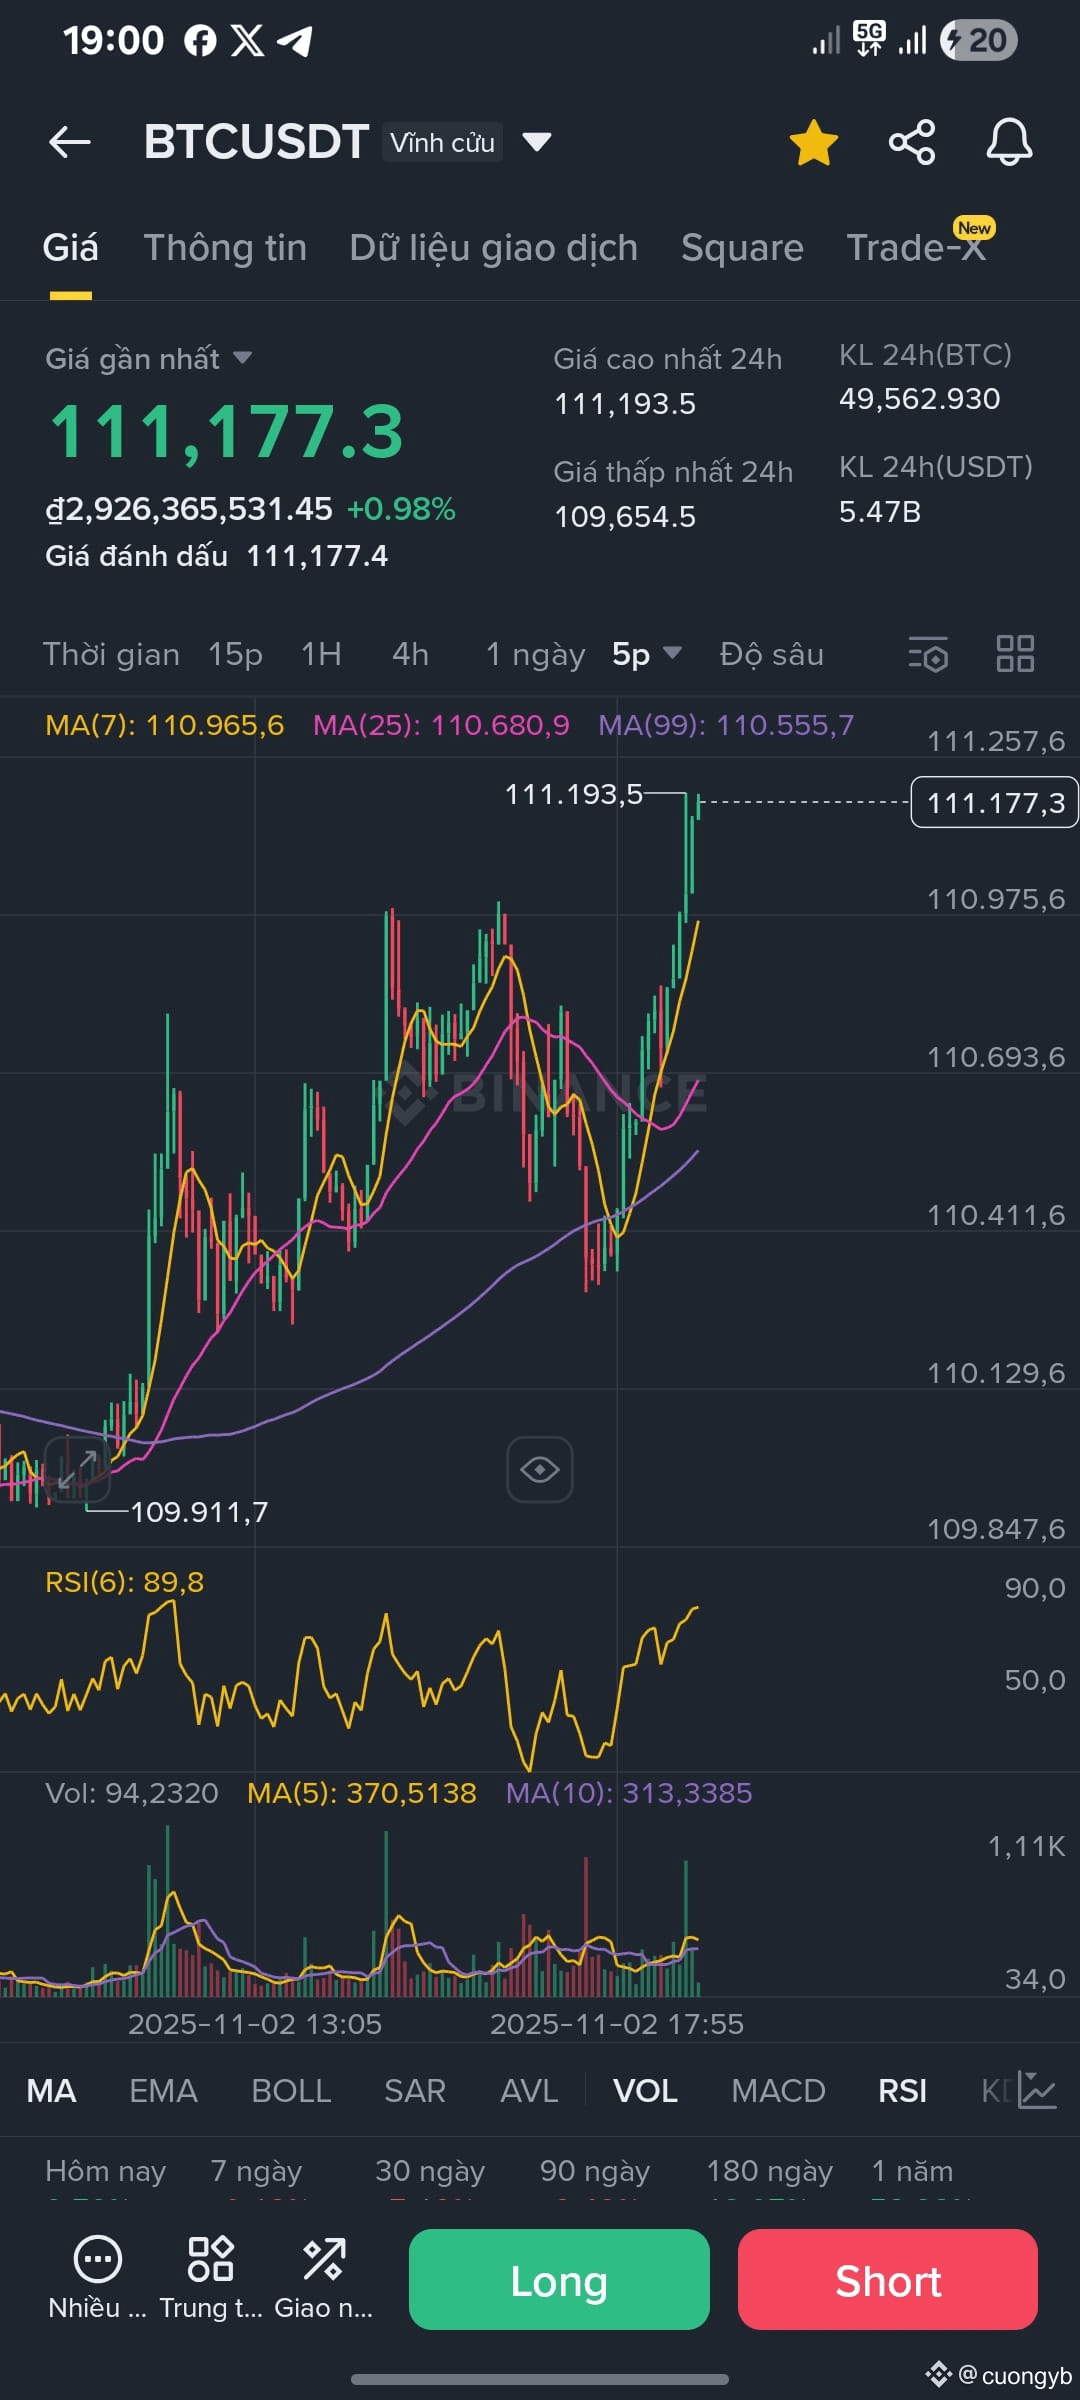Viewport: 1080px width, 2400px height.
Task: Open the Vĩnh cửu contract label
Action: 442,143
